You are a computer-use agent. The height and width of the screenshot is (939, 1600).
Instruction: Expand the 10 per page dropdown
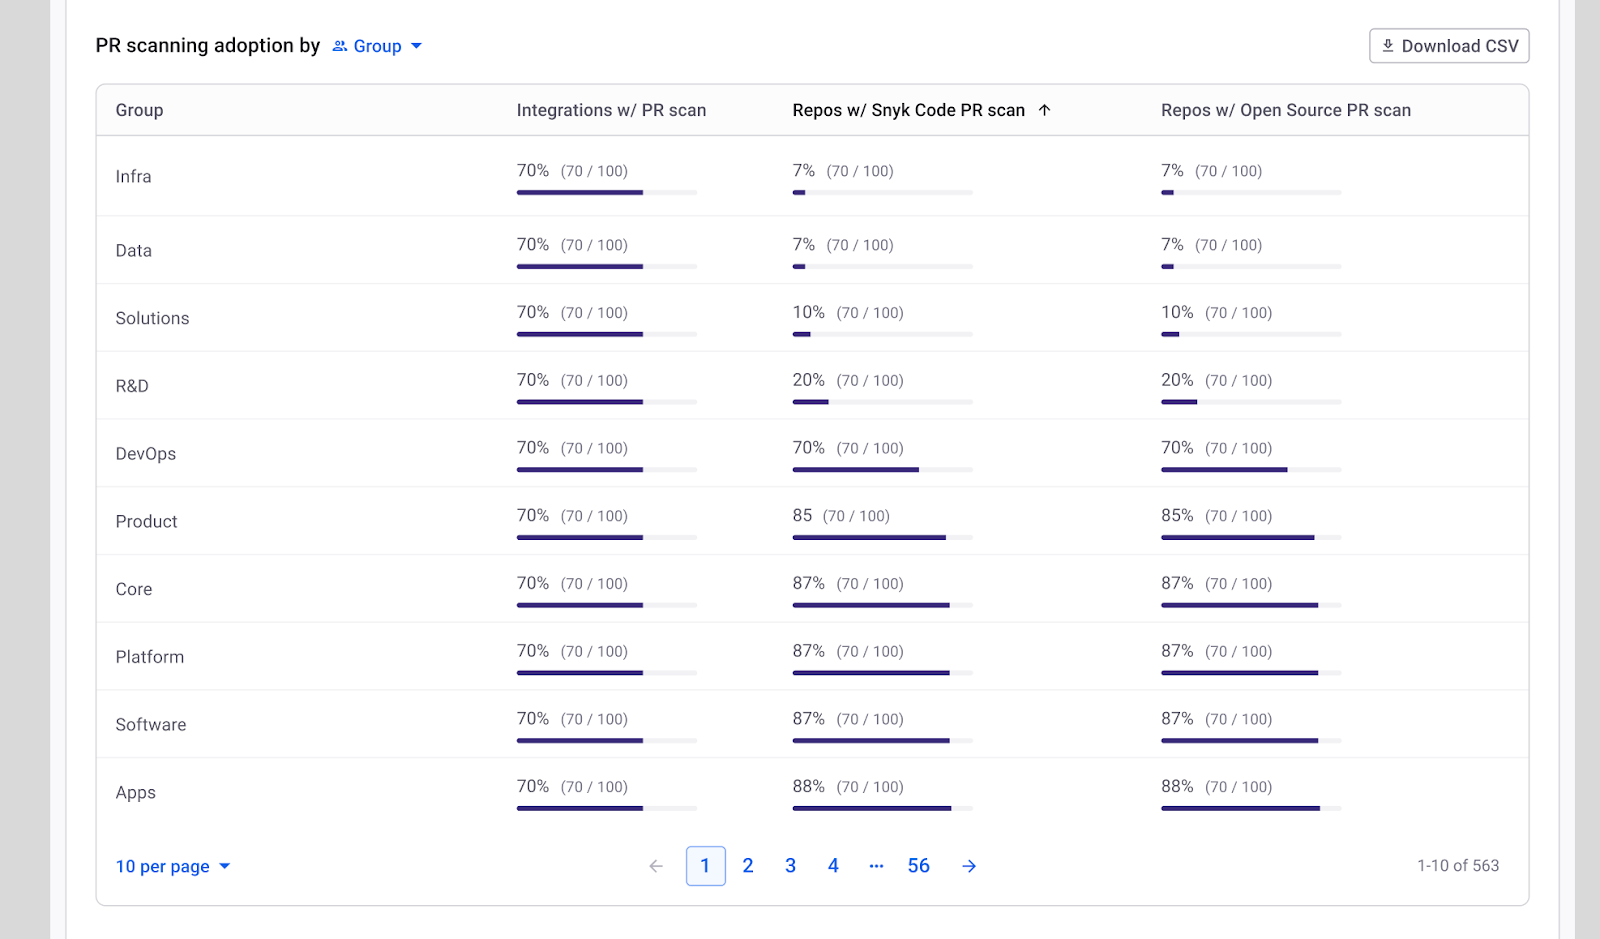point(163,866)
